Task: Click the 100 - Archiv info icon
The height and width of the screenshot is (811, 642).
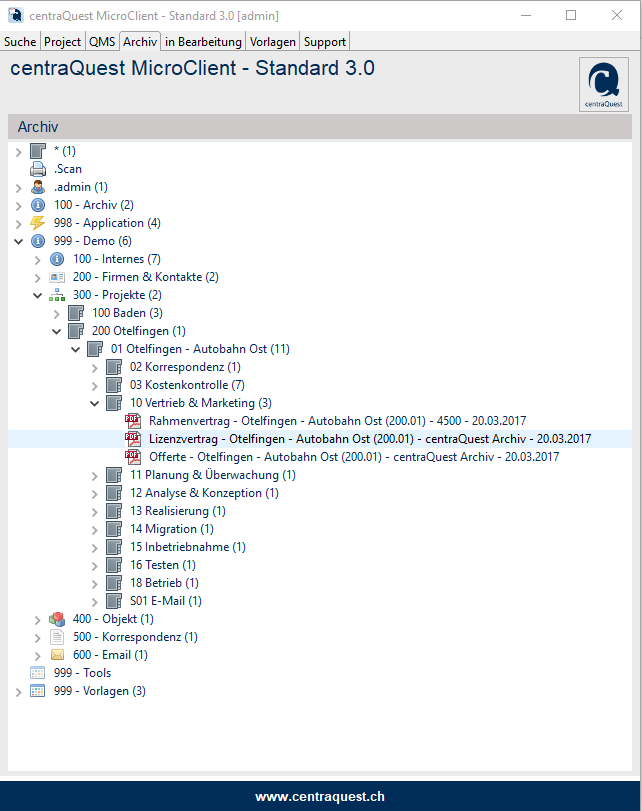Action: (x=38, y=205)
